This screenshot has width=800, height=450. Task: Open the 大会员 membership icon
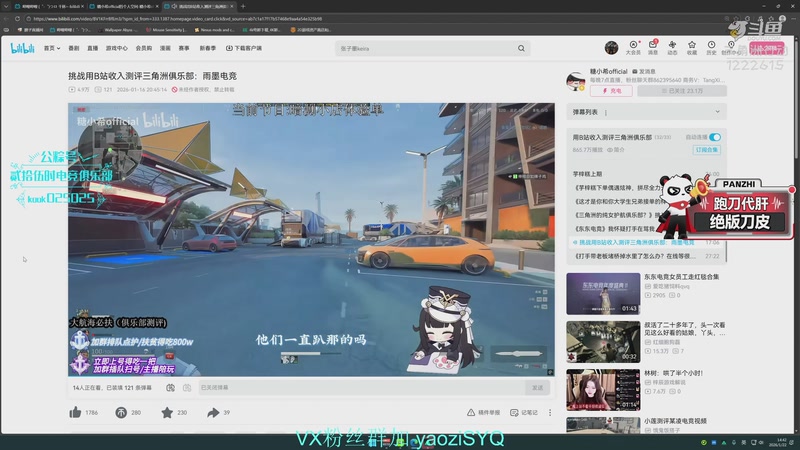coord(633,47)
